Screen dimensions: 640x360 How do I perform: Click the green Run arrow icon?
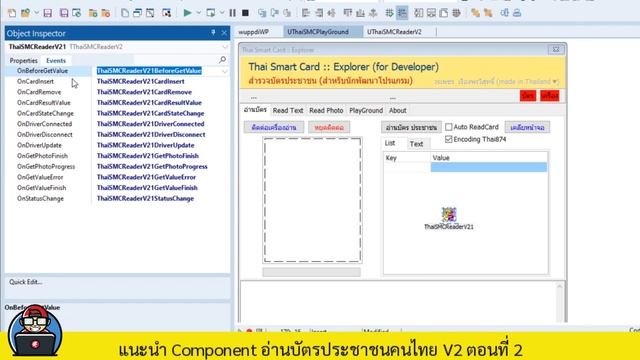(x=187, y=13)
